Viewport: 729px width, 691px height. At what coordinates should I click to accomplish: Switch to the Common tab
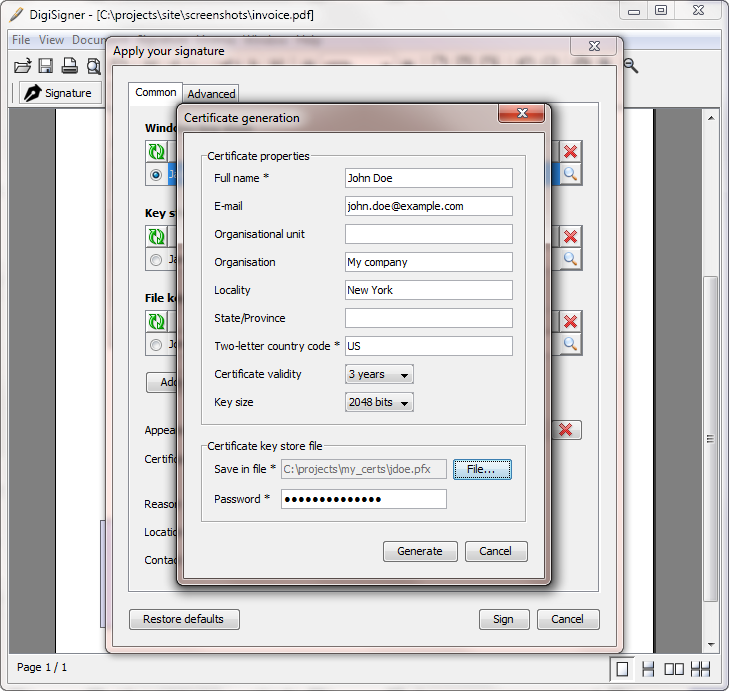pyautogui.click(x=155, y=93)
